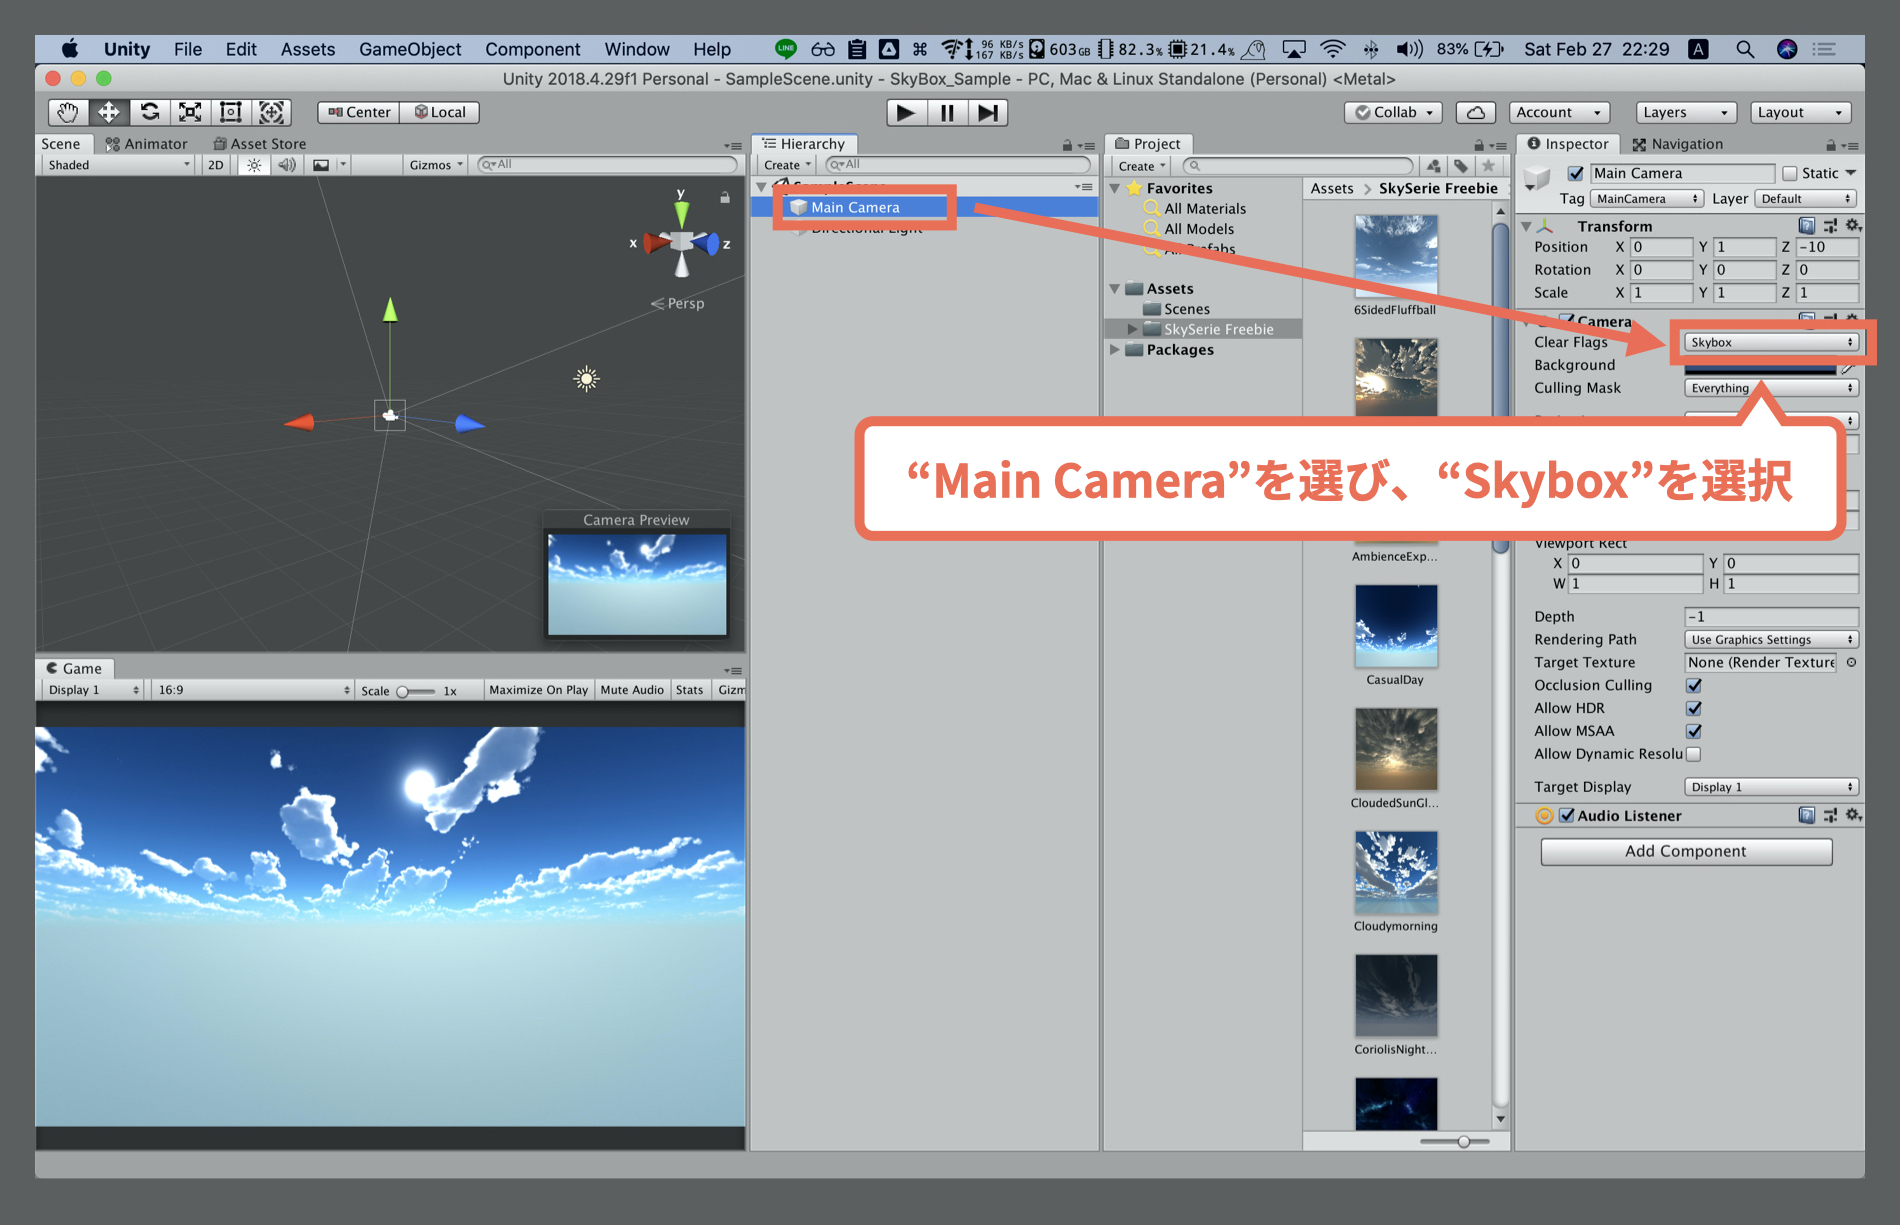Open the Gizmos dropdown in Scene view
1900x1225 pixels.
436,165
